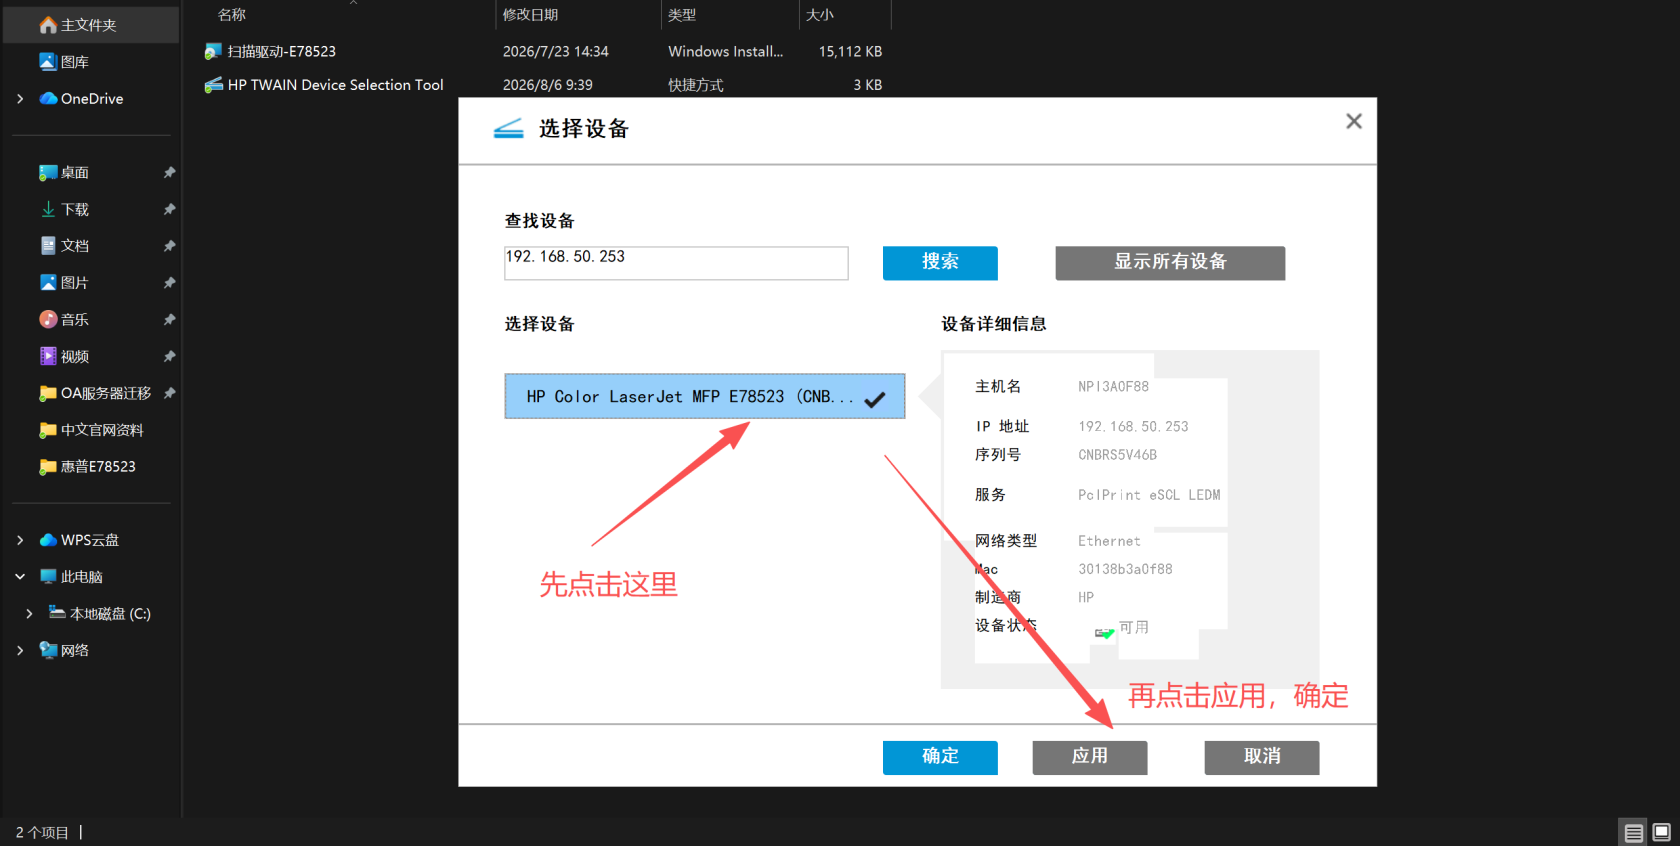
Task: Open the Videos icon in sidebar
Action: [x=48, y=356]
